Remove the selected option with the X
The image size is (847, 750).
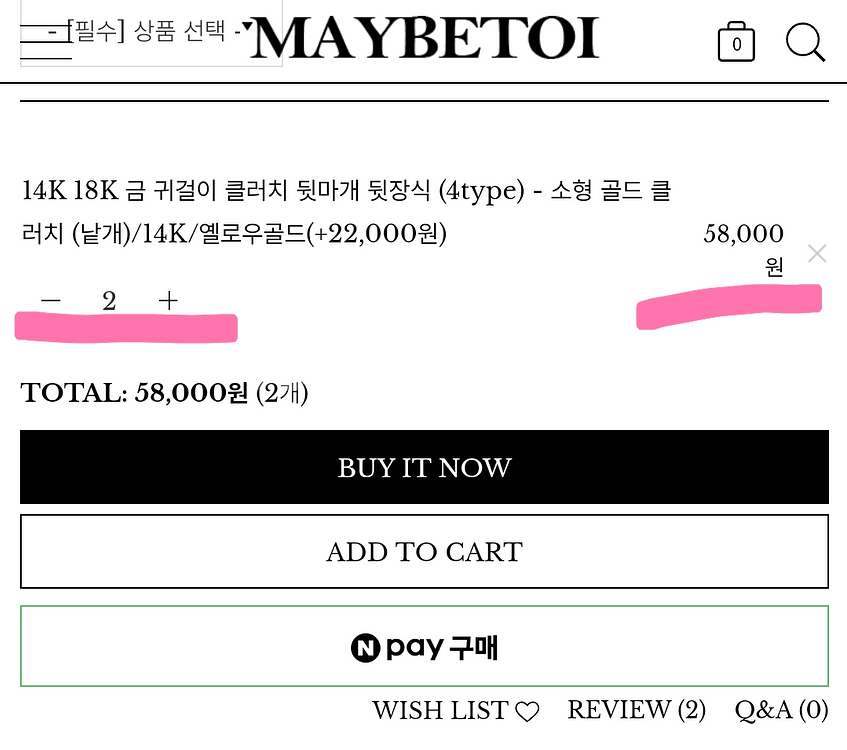817,253
